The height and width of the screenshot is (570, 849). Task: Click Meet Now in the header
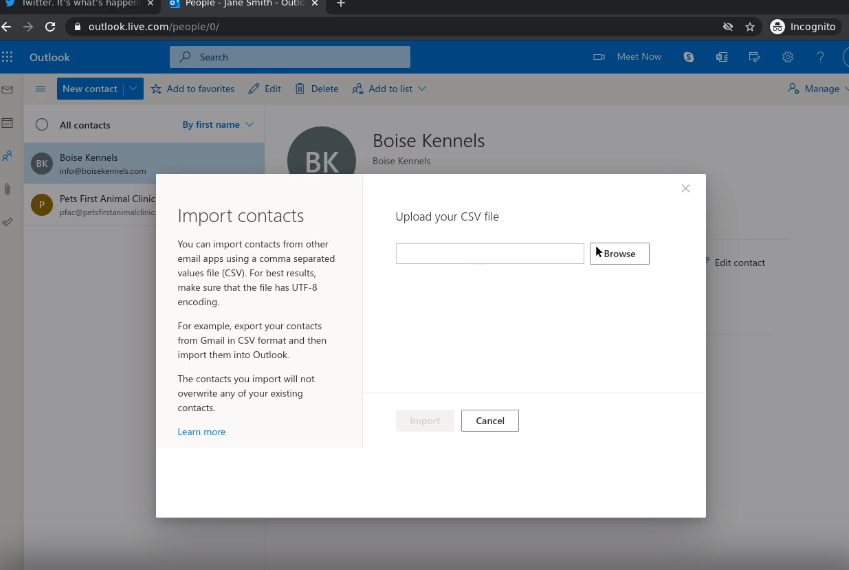pyautogui.click(x=628, y=57)
